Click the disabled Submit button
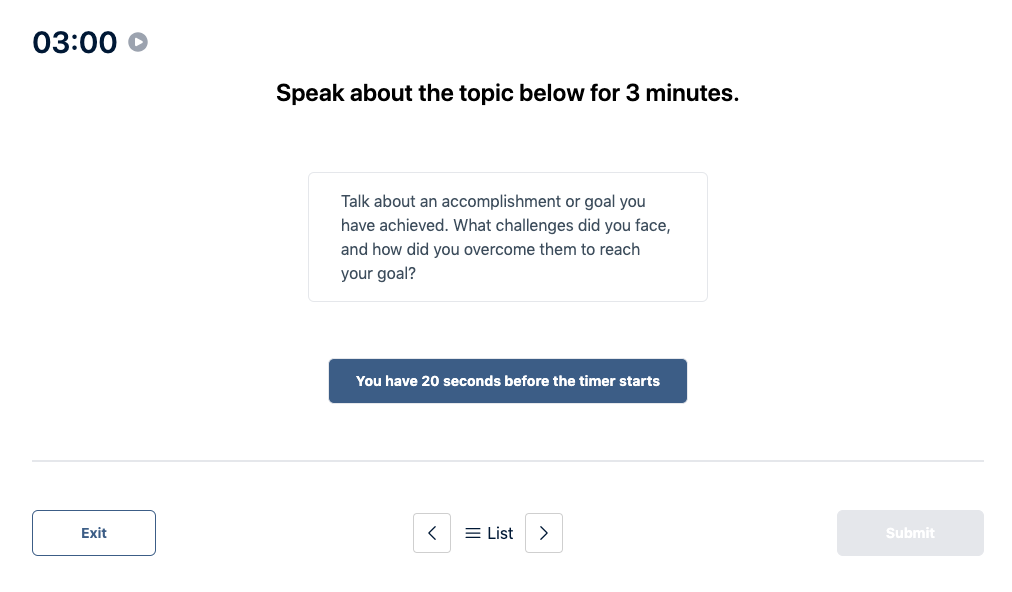The height and width of the screenshot is (592, 1012). [x=909, y=532]
